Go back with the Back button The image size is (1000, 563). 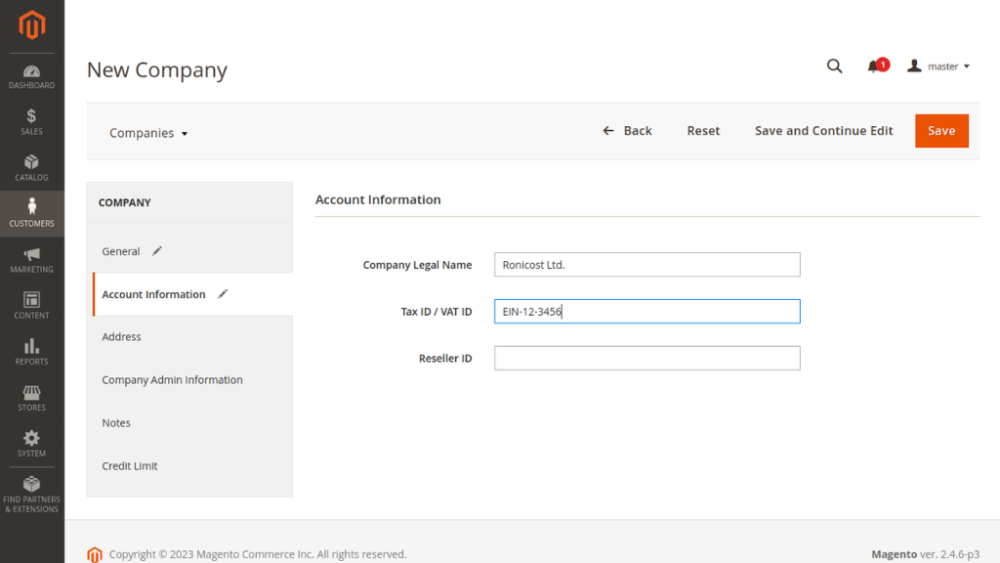coord(627,131)
